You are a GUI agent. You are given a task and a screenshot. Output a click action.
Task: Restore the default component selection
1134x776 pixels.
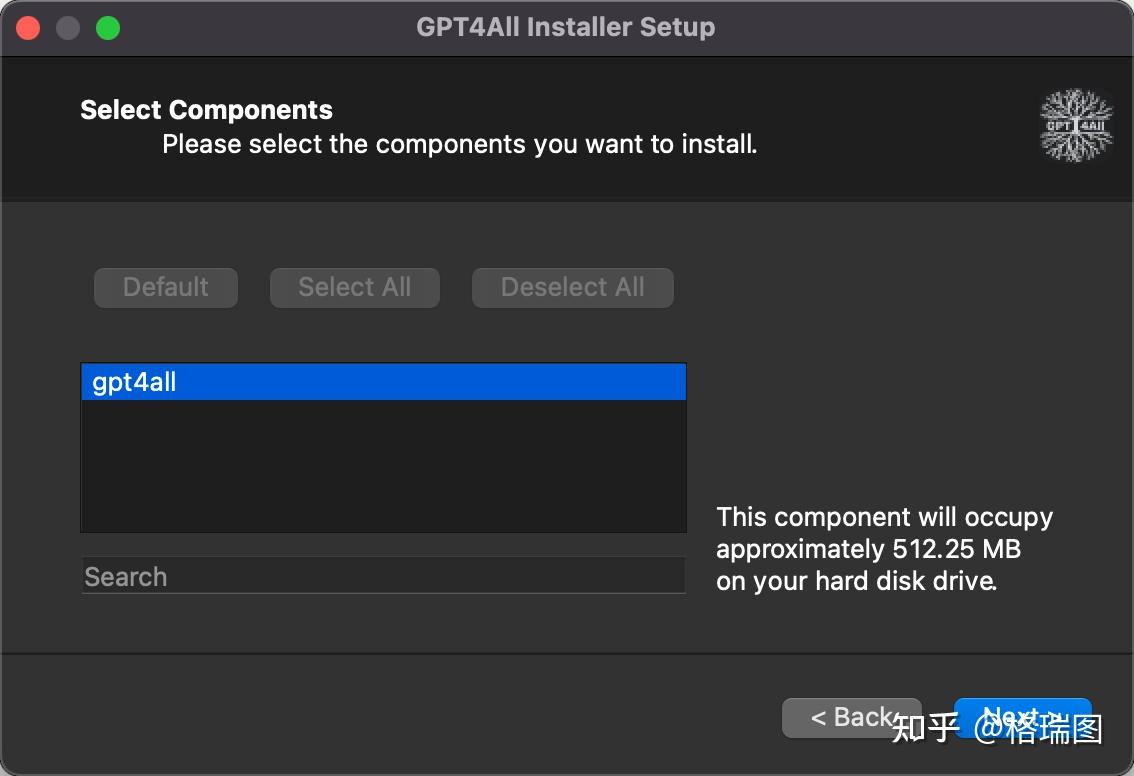pyautogui.click(x=165, y=287)
